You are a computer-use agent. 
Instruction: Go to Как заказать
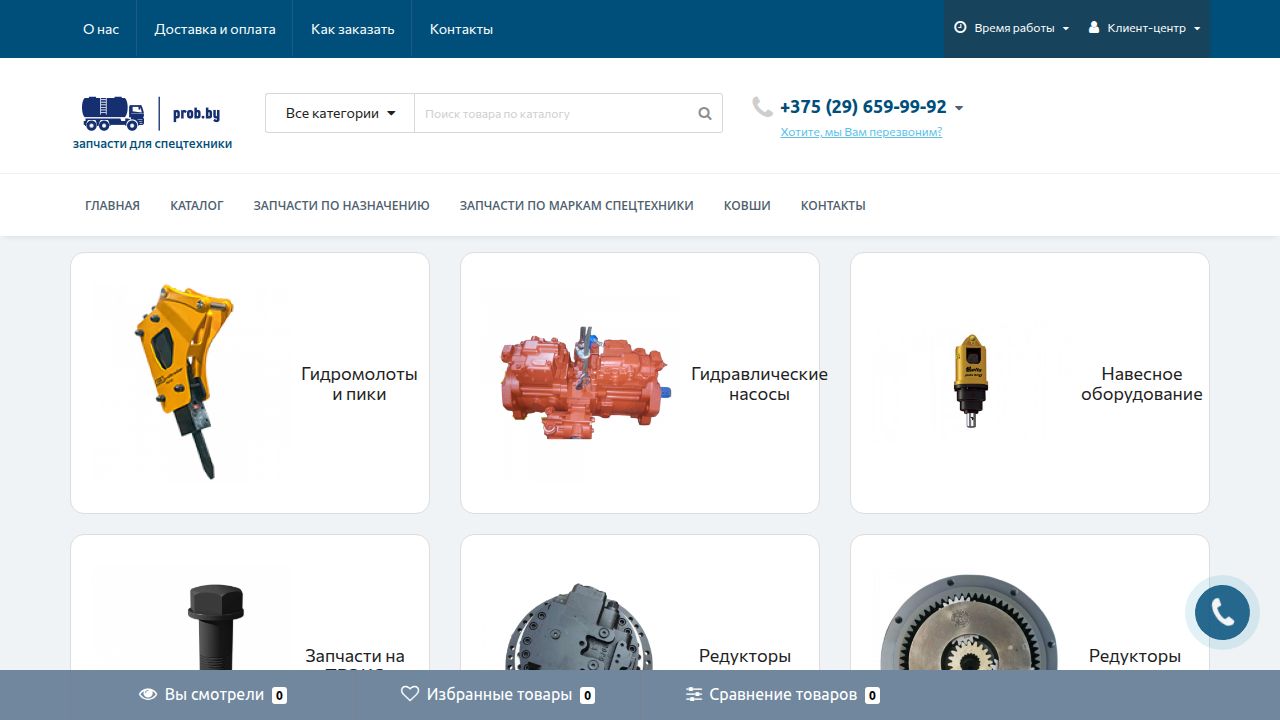(x=353, y=29)
